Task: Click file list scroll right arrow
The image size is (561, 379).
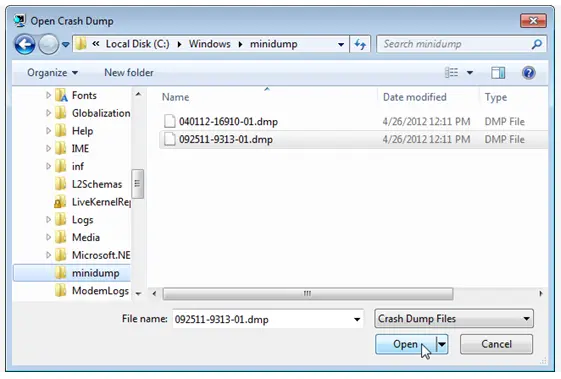Action: pyautogui.click(x=541, y=294)
